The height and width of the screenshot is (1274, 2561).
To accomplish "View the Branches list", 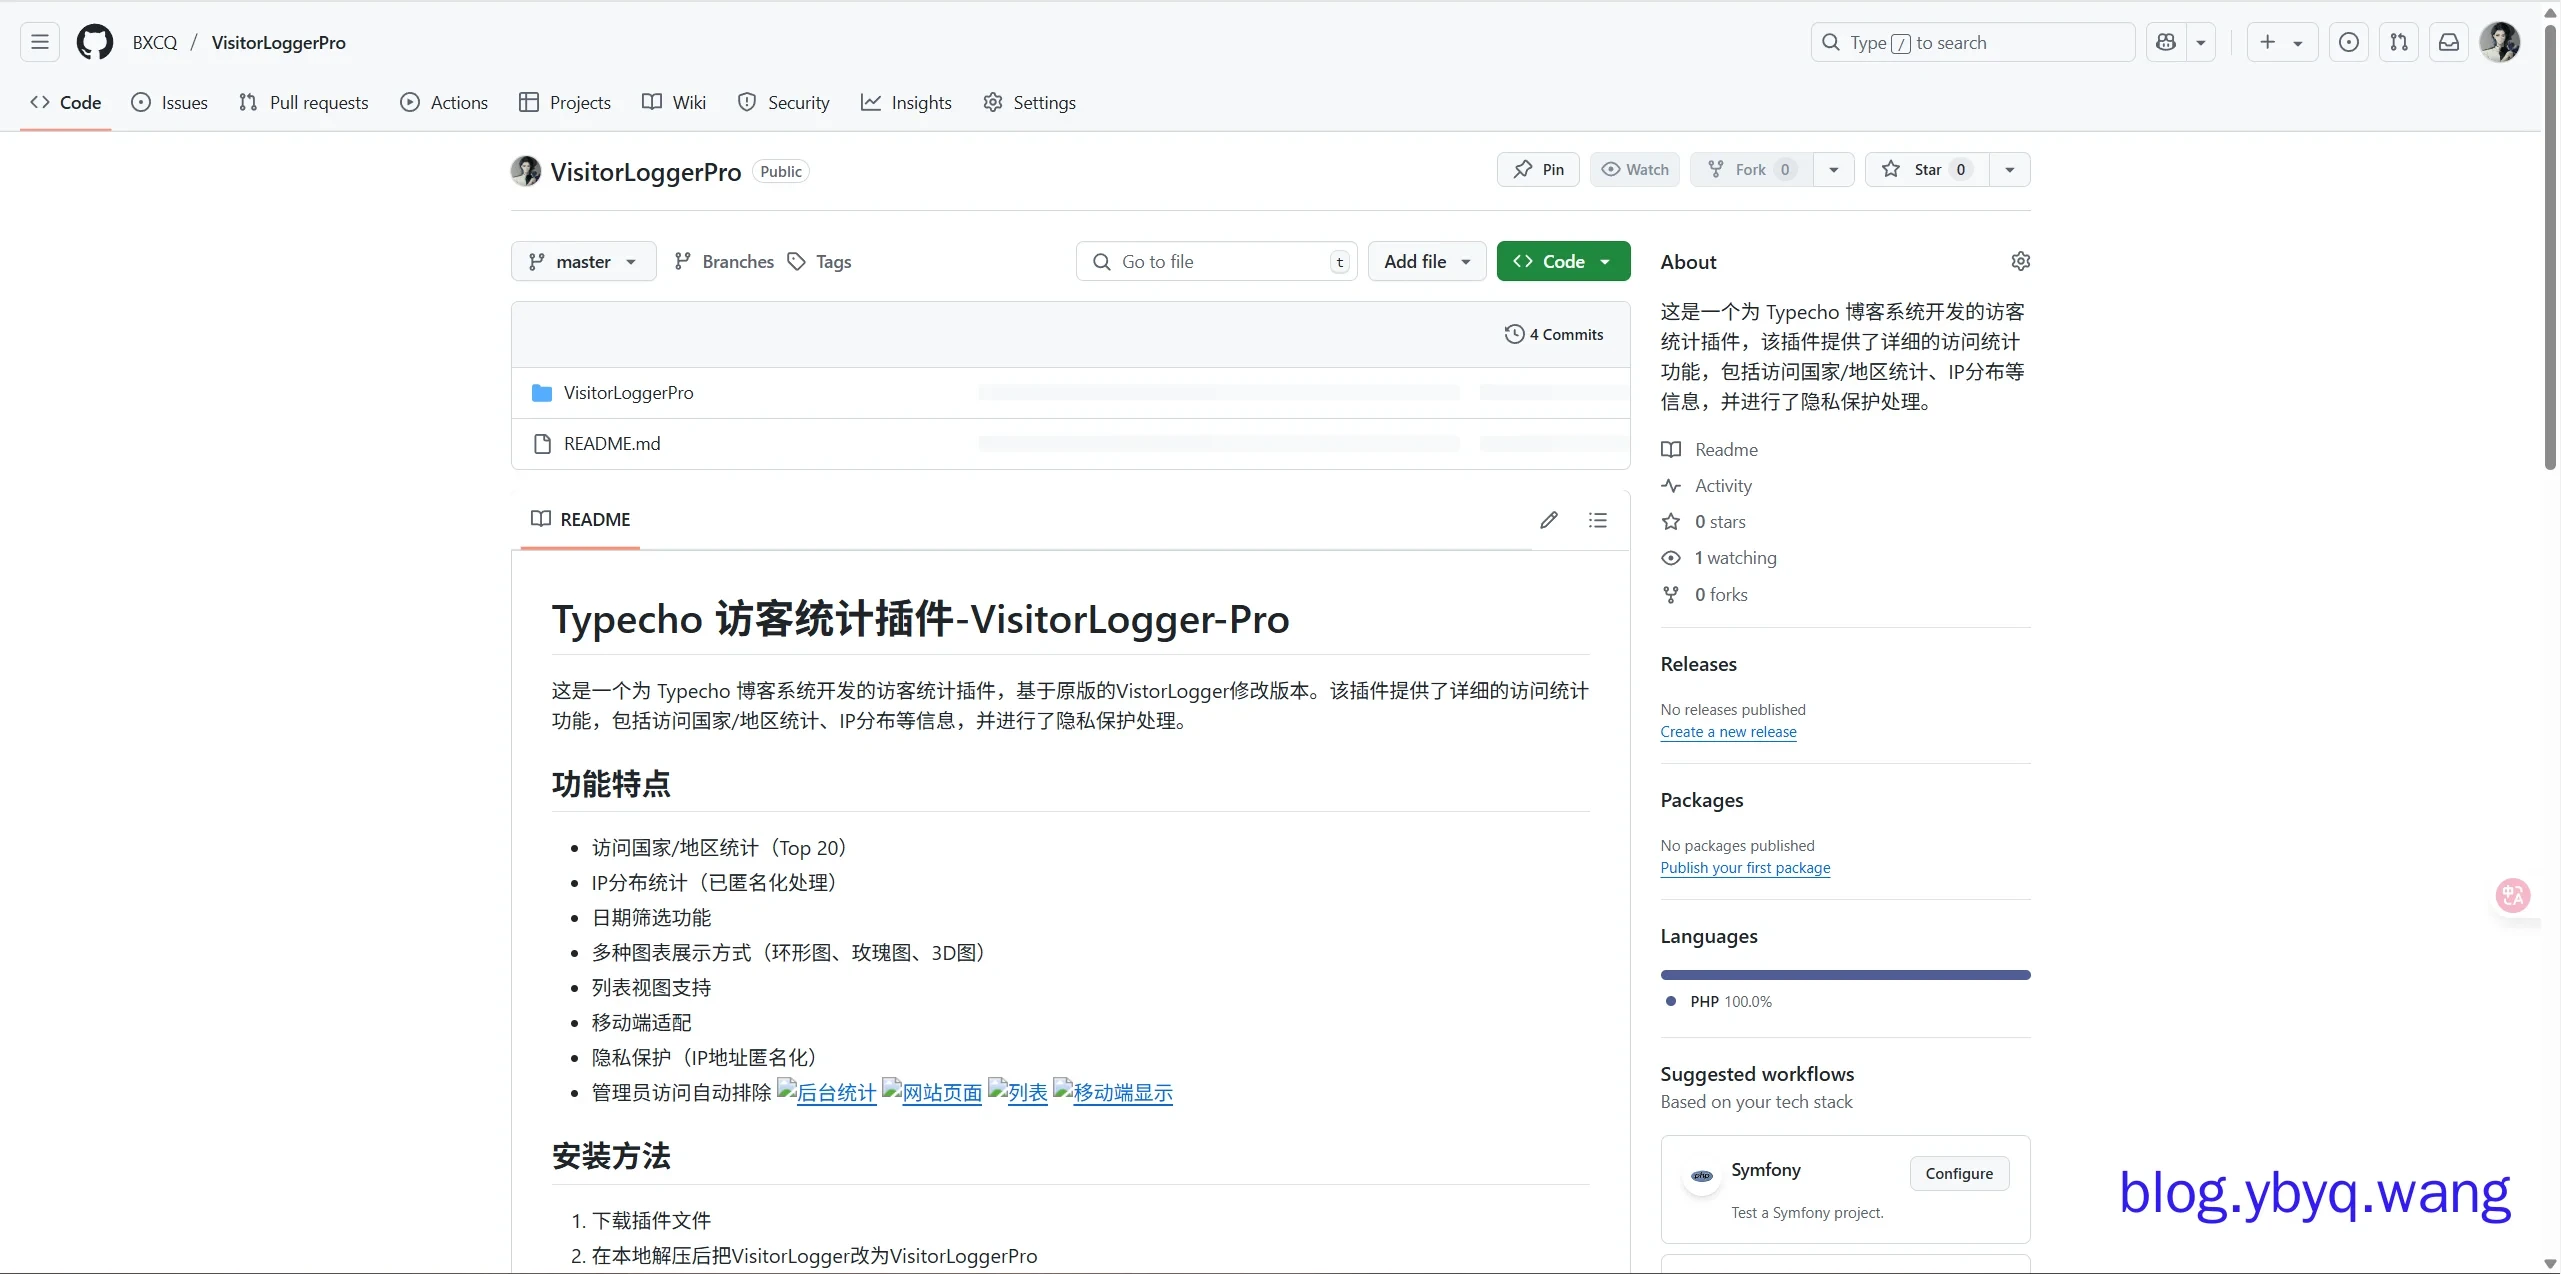I will tap(724, 261).
